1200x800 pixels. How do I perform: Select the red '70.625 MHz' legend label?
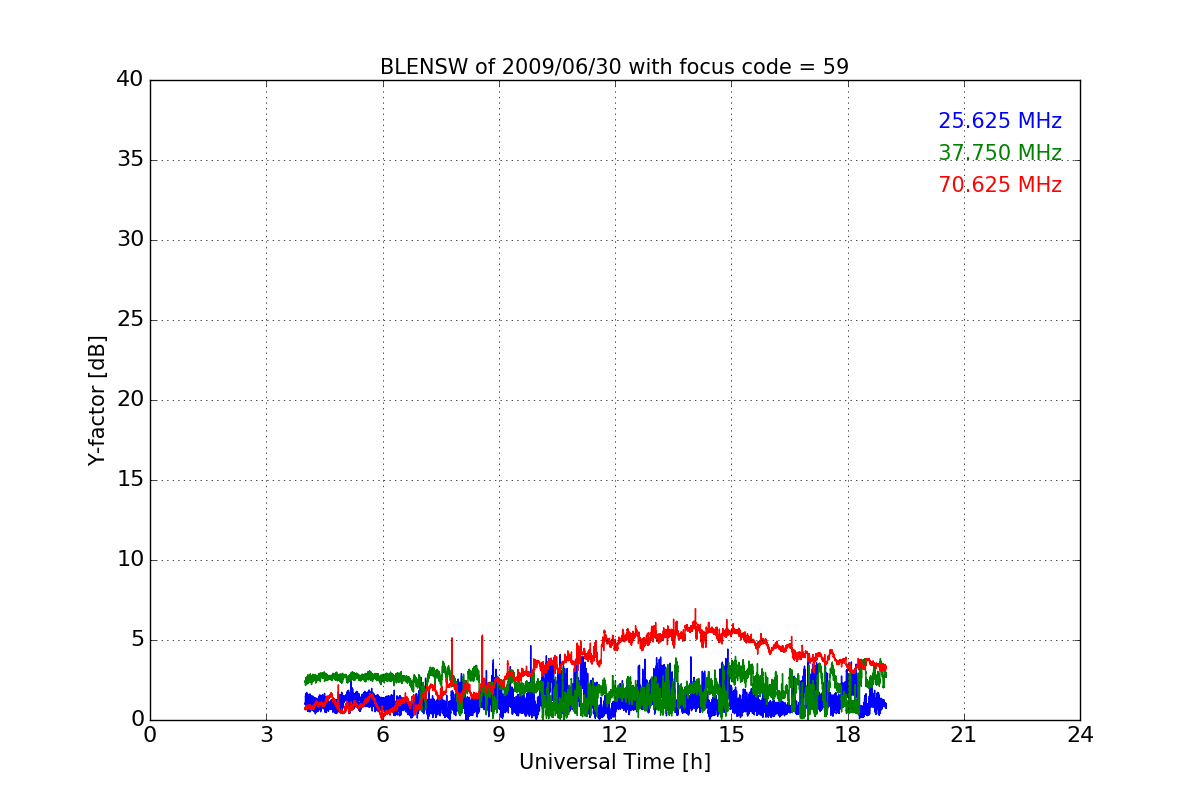coord(1000,185)
